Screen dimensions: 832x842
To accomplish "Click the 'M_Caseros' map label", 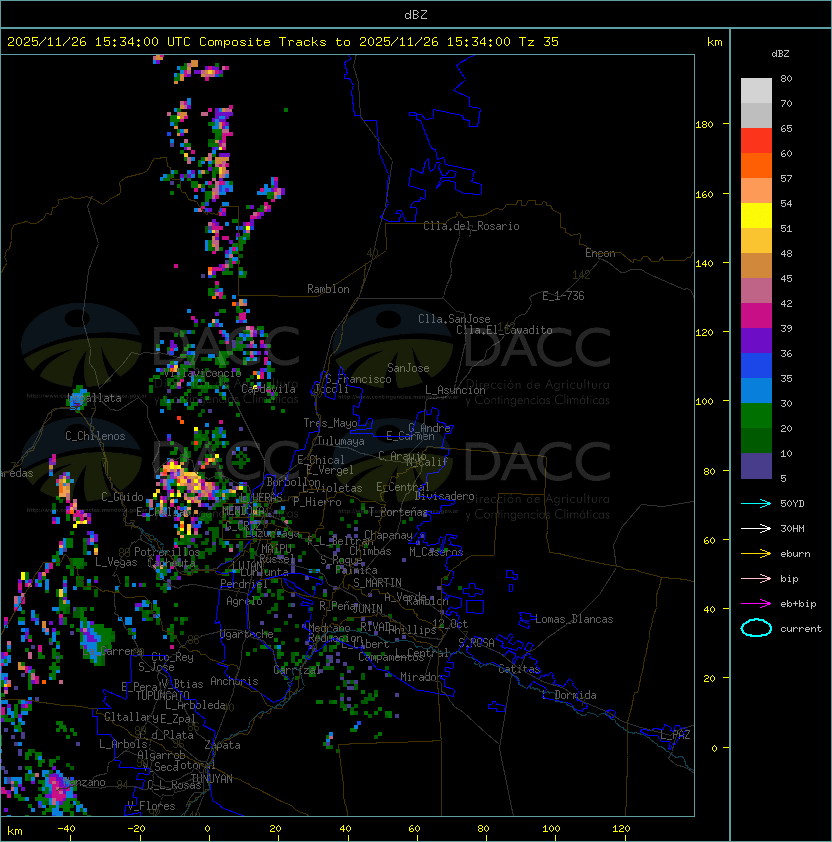I will (436, 551).
